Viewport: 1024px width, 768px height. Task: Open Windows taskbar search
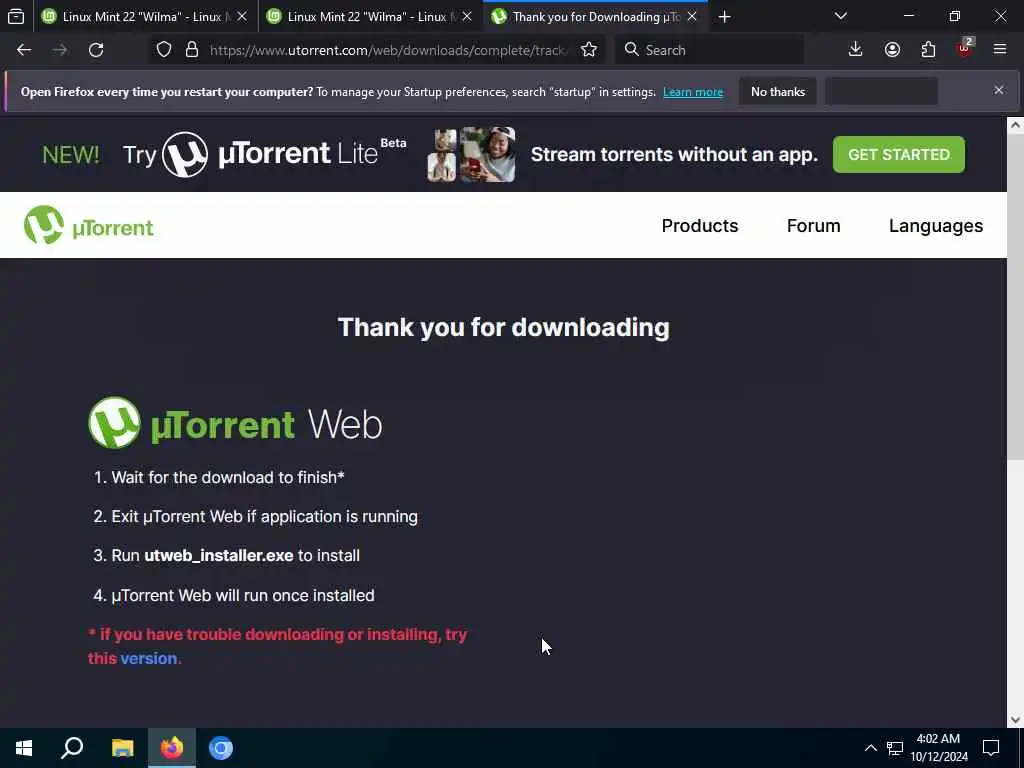coord(72,748)
